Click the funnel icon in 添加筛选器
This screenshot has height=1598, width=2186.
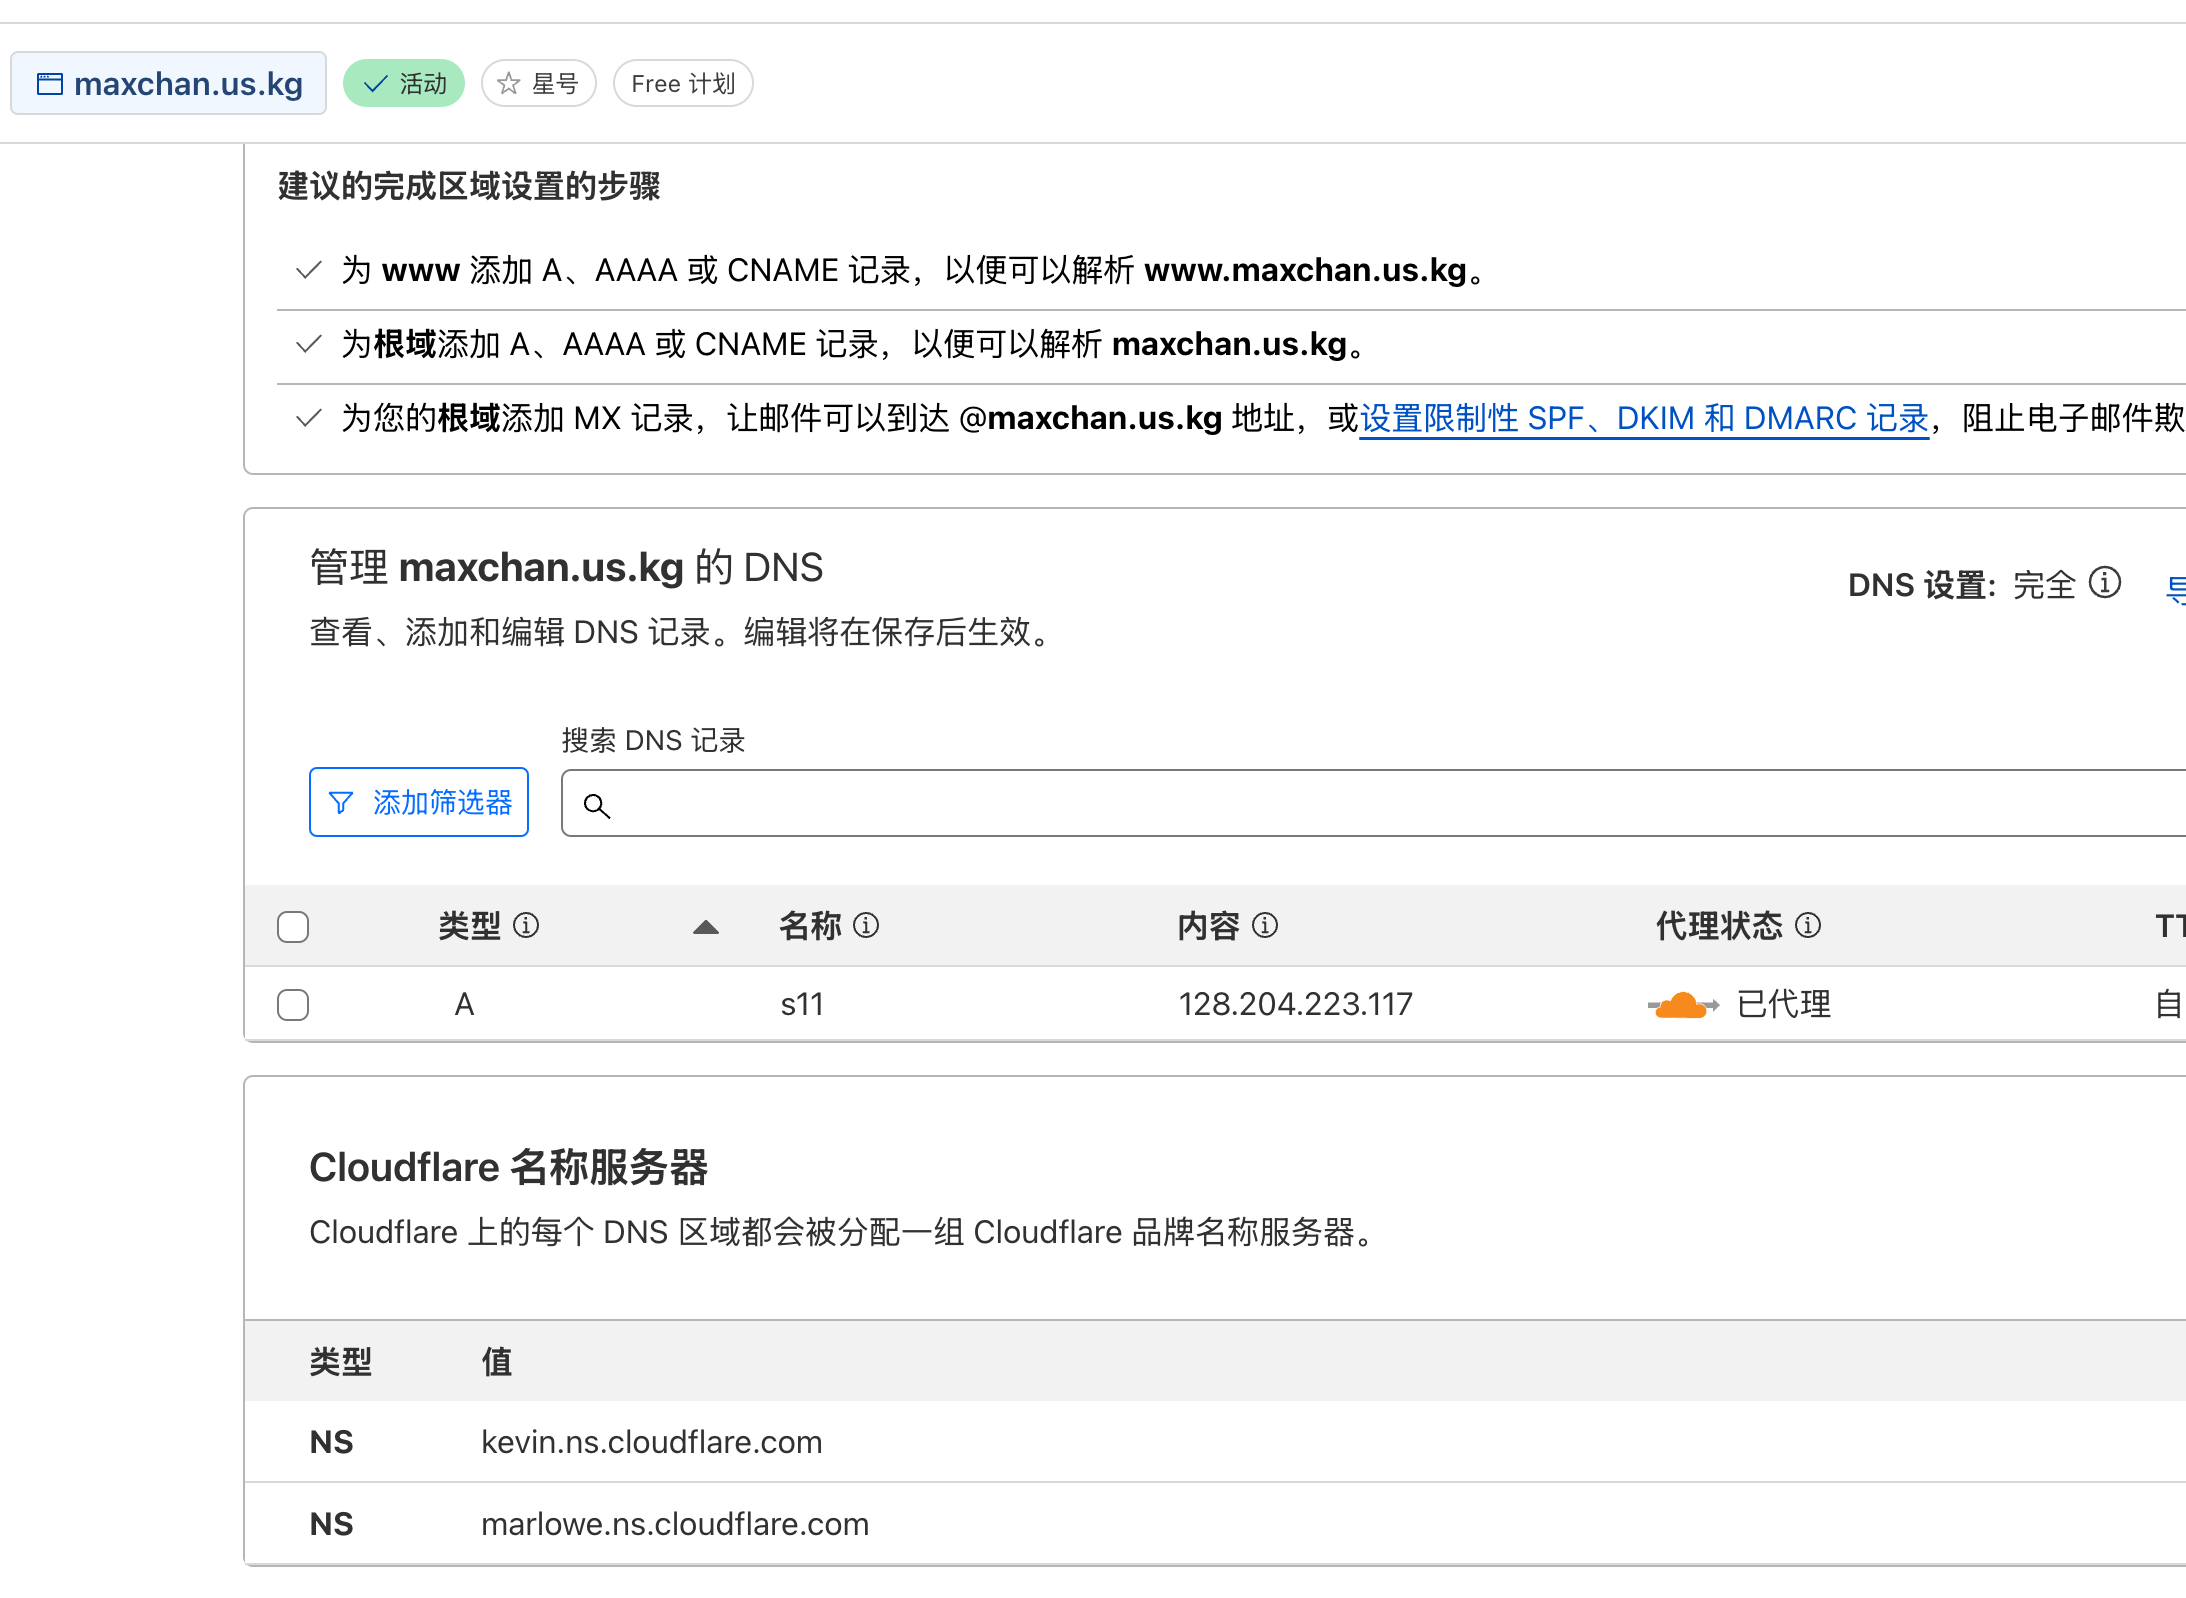point(341,802)
